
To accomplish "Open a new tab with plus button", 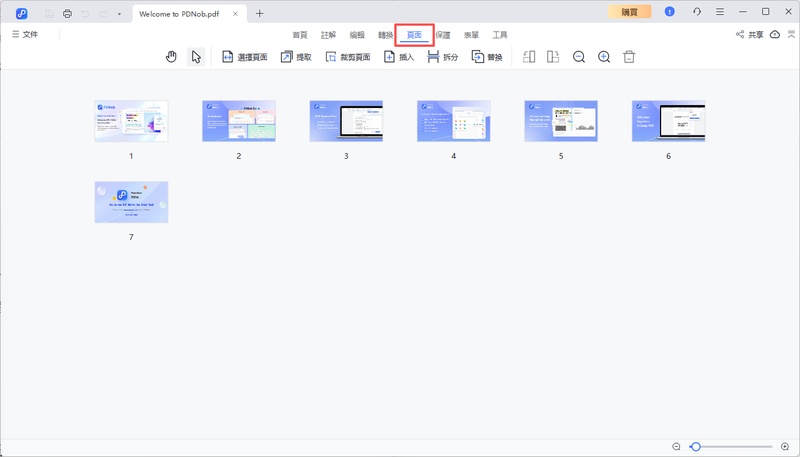I will [x=260, y=13].
